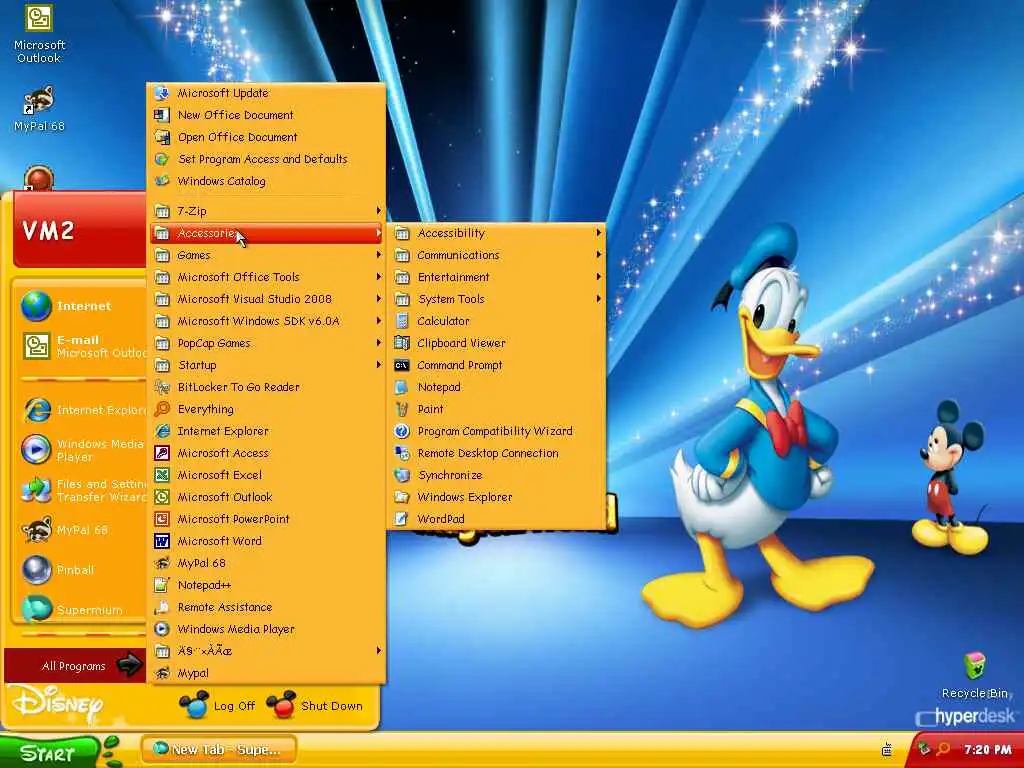Open Recycle Bin on desktop
The image size is (1024, 768).
coord(974,675)
